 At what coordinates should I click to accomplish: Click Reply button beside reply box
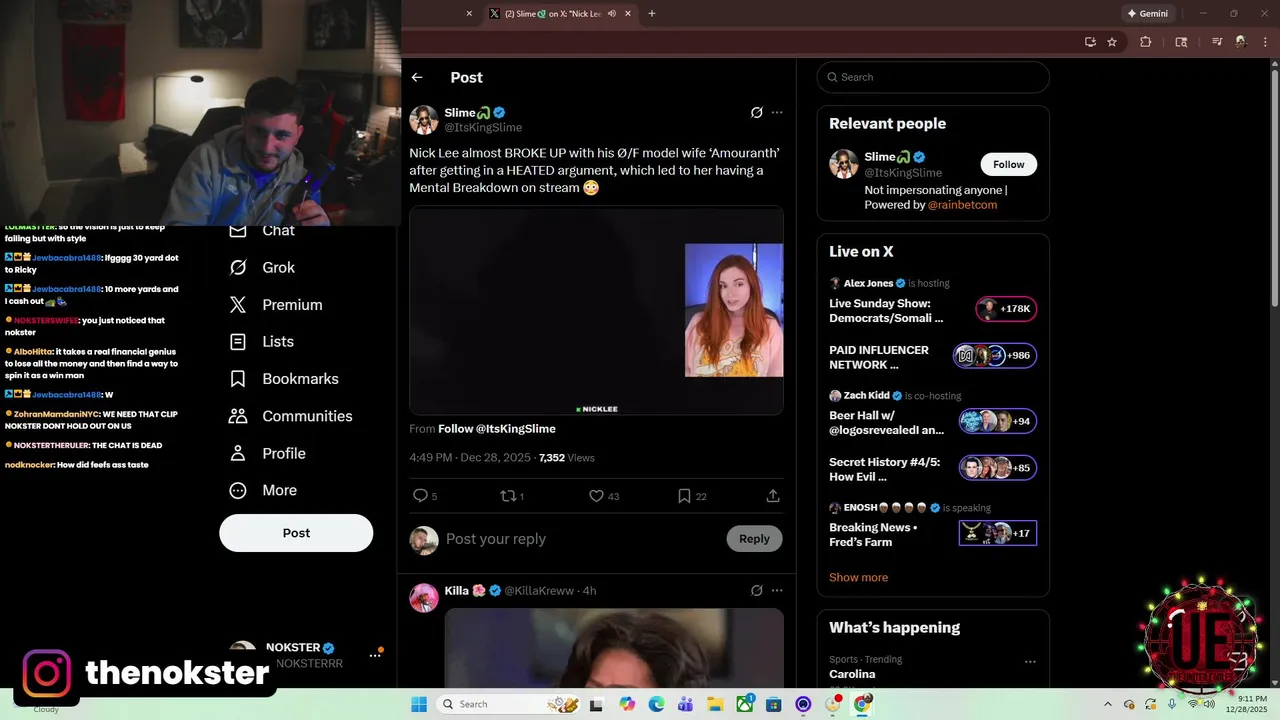pos(754,539)
